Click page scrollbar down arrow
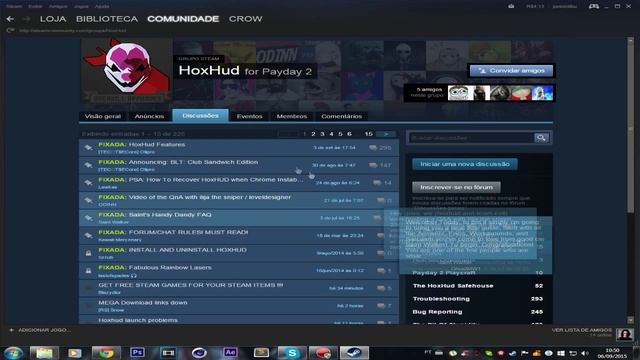This screenshot has height=360, width=640. [631, 320]
